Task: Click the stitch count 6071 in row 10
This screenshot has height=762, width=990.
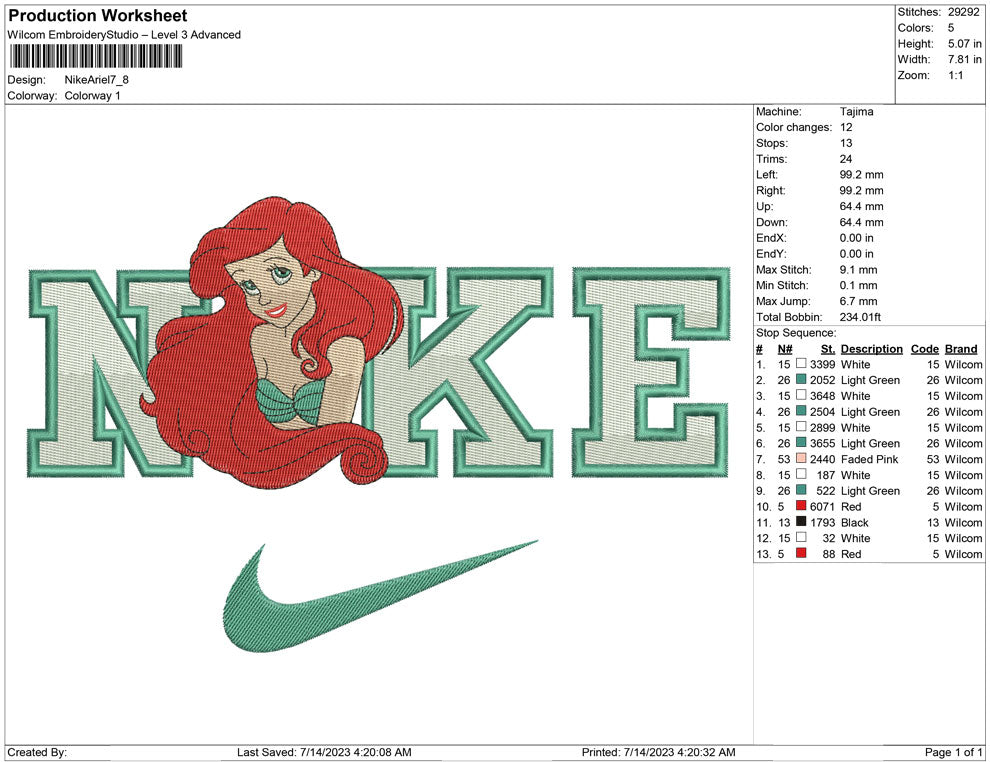Action: (x=823, y=506)
